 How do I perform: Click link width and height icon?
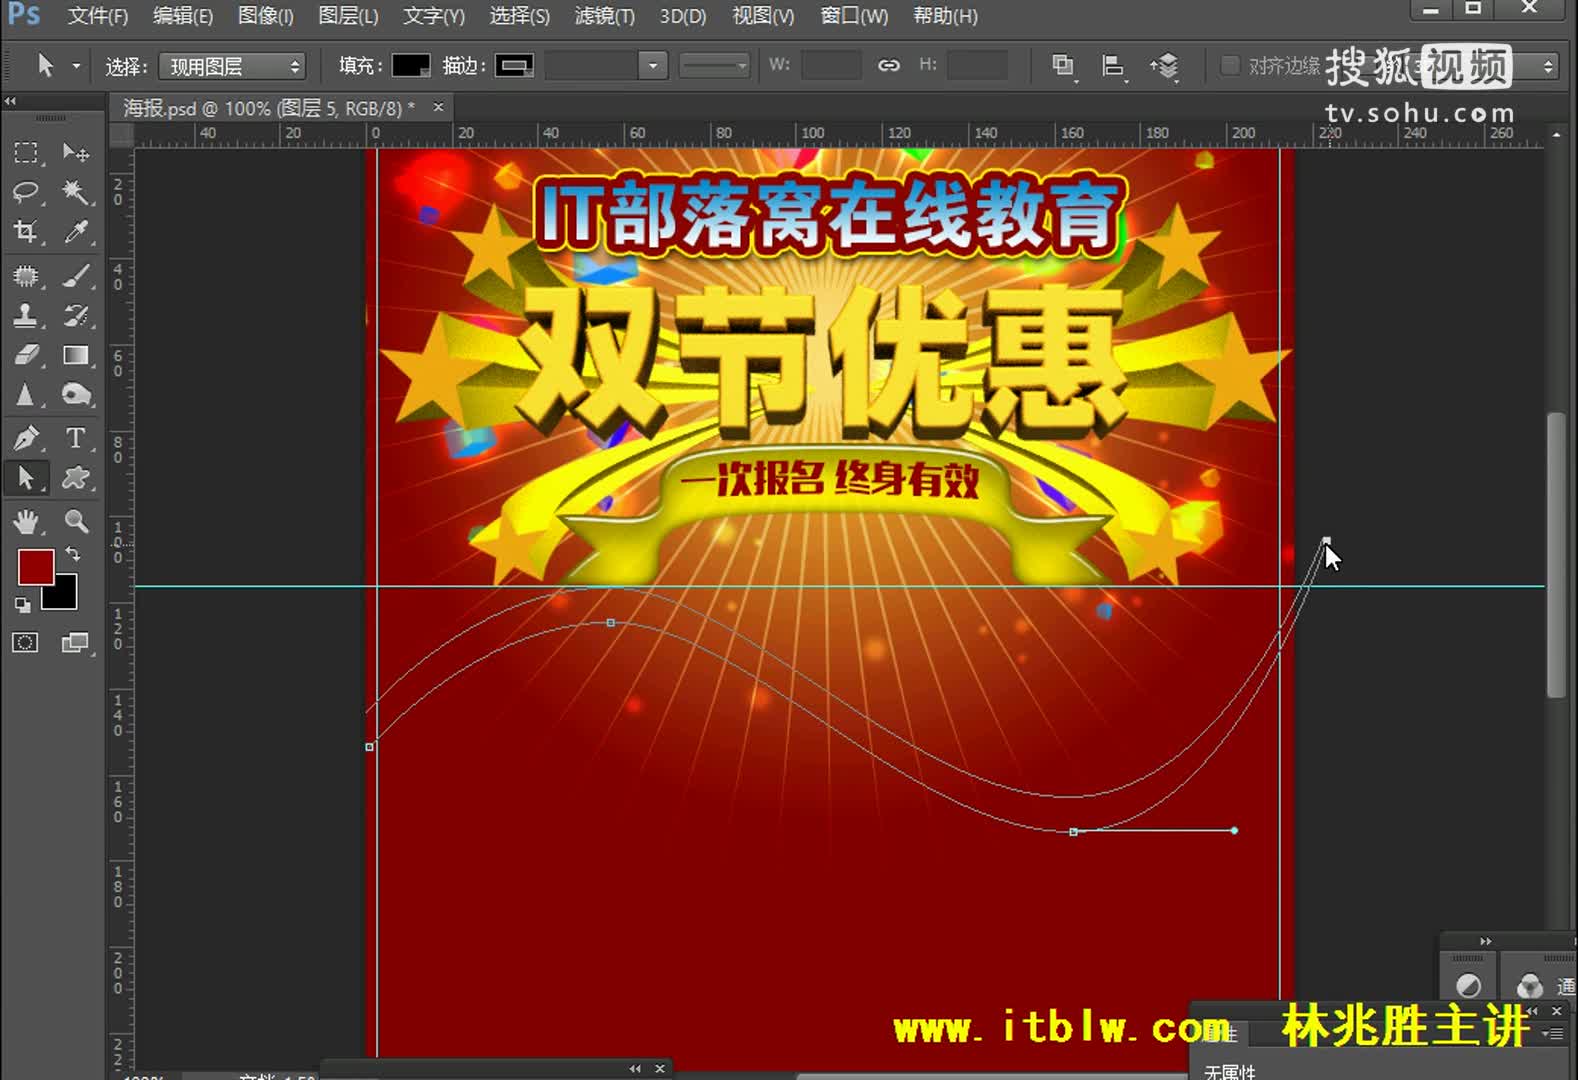tap(888, 66)
